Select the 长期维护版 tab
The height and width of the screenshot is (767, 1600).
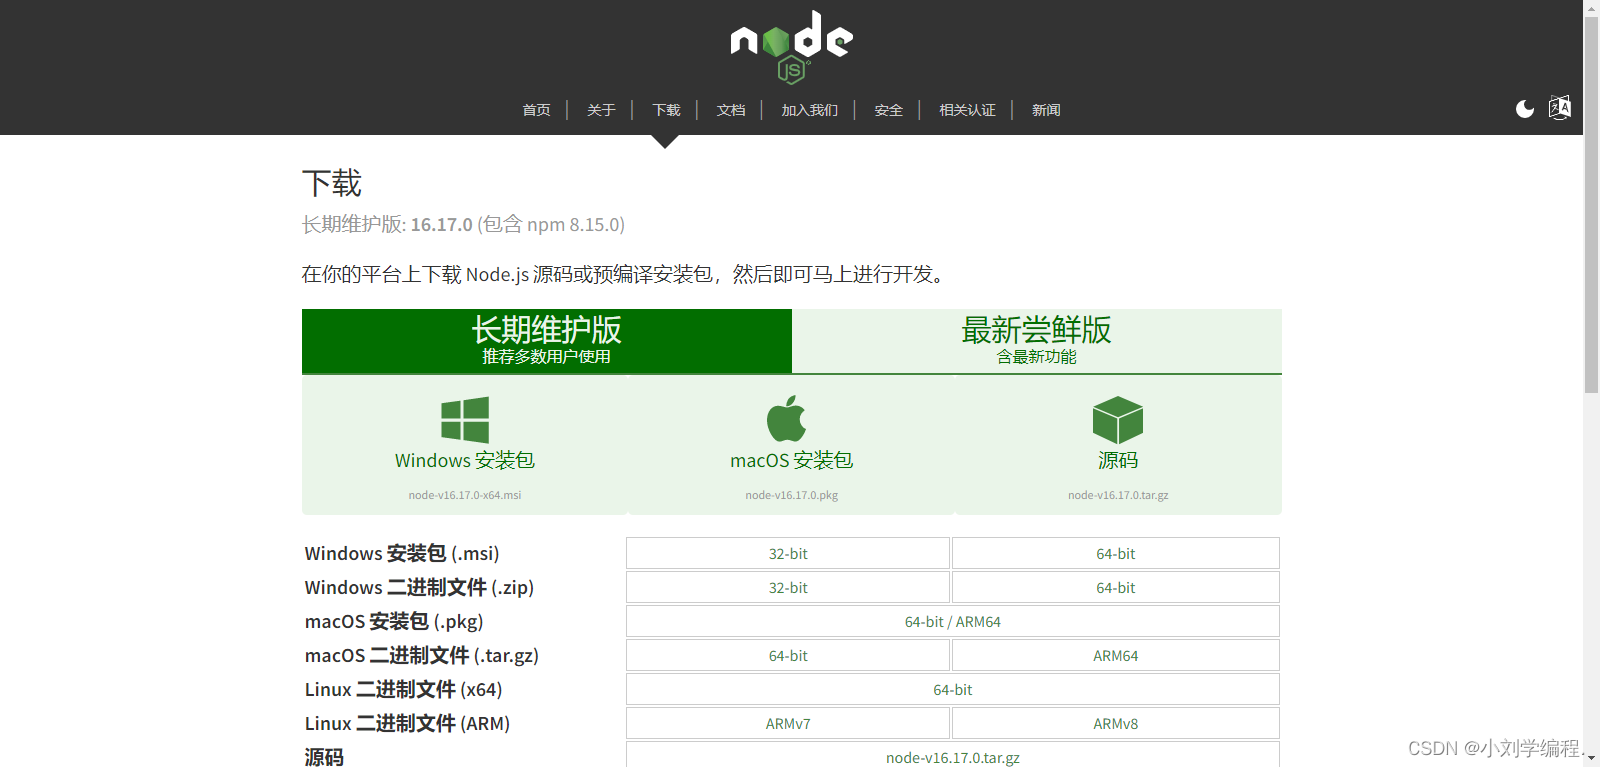click(x=547, y=341)
